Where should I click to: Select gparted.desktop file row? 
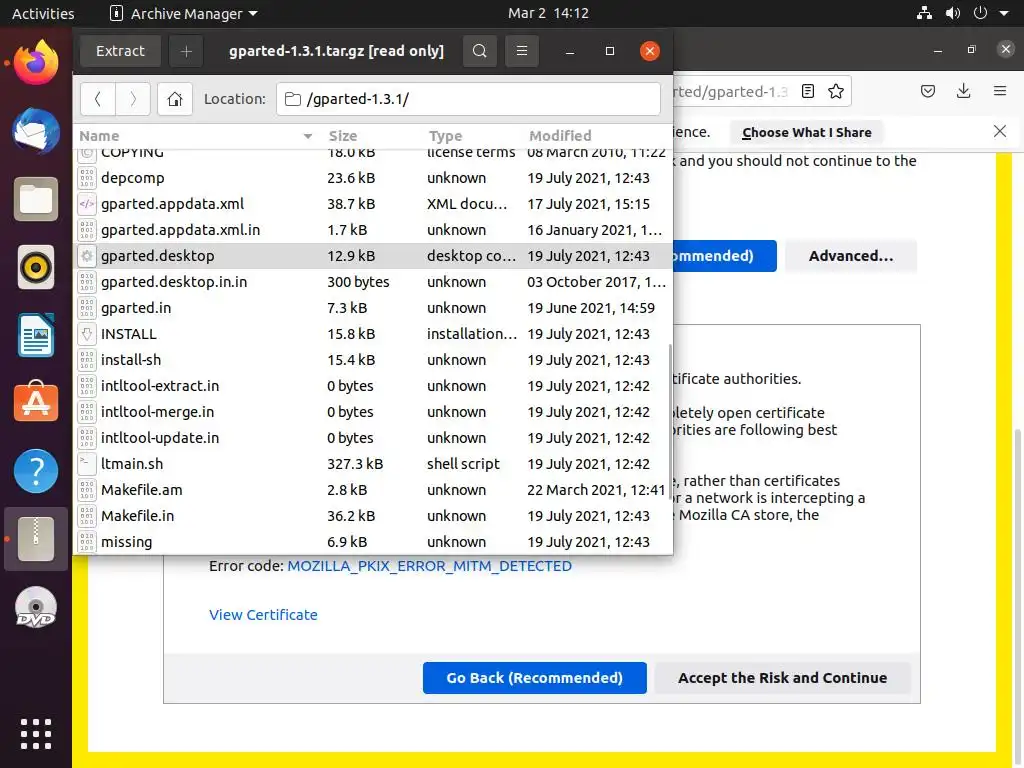click(373, 256)
